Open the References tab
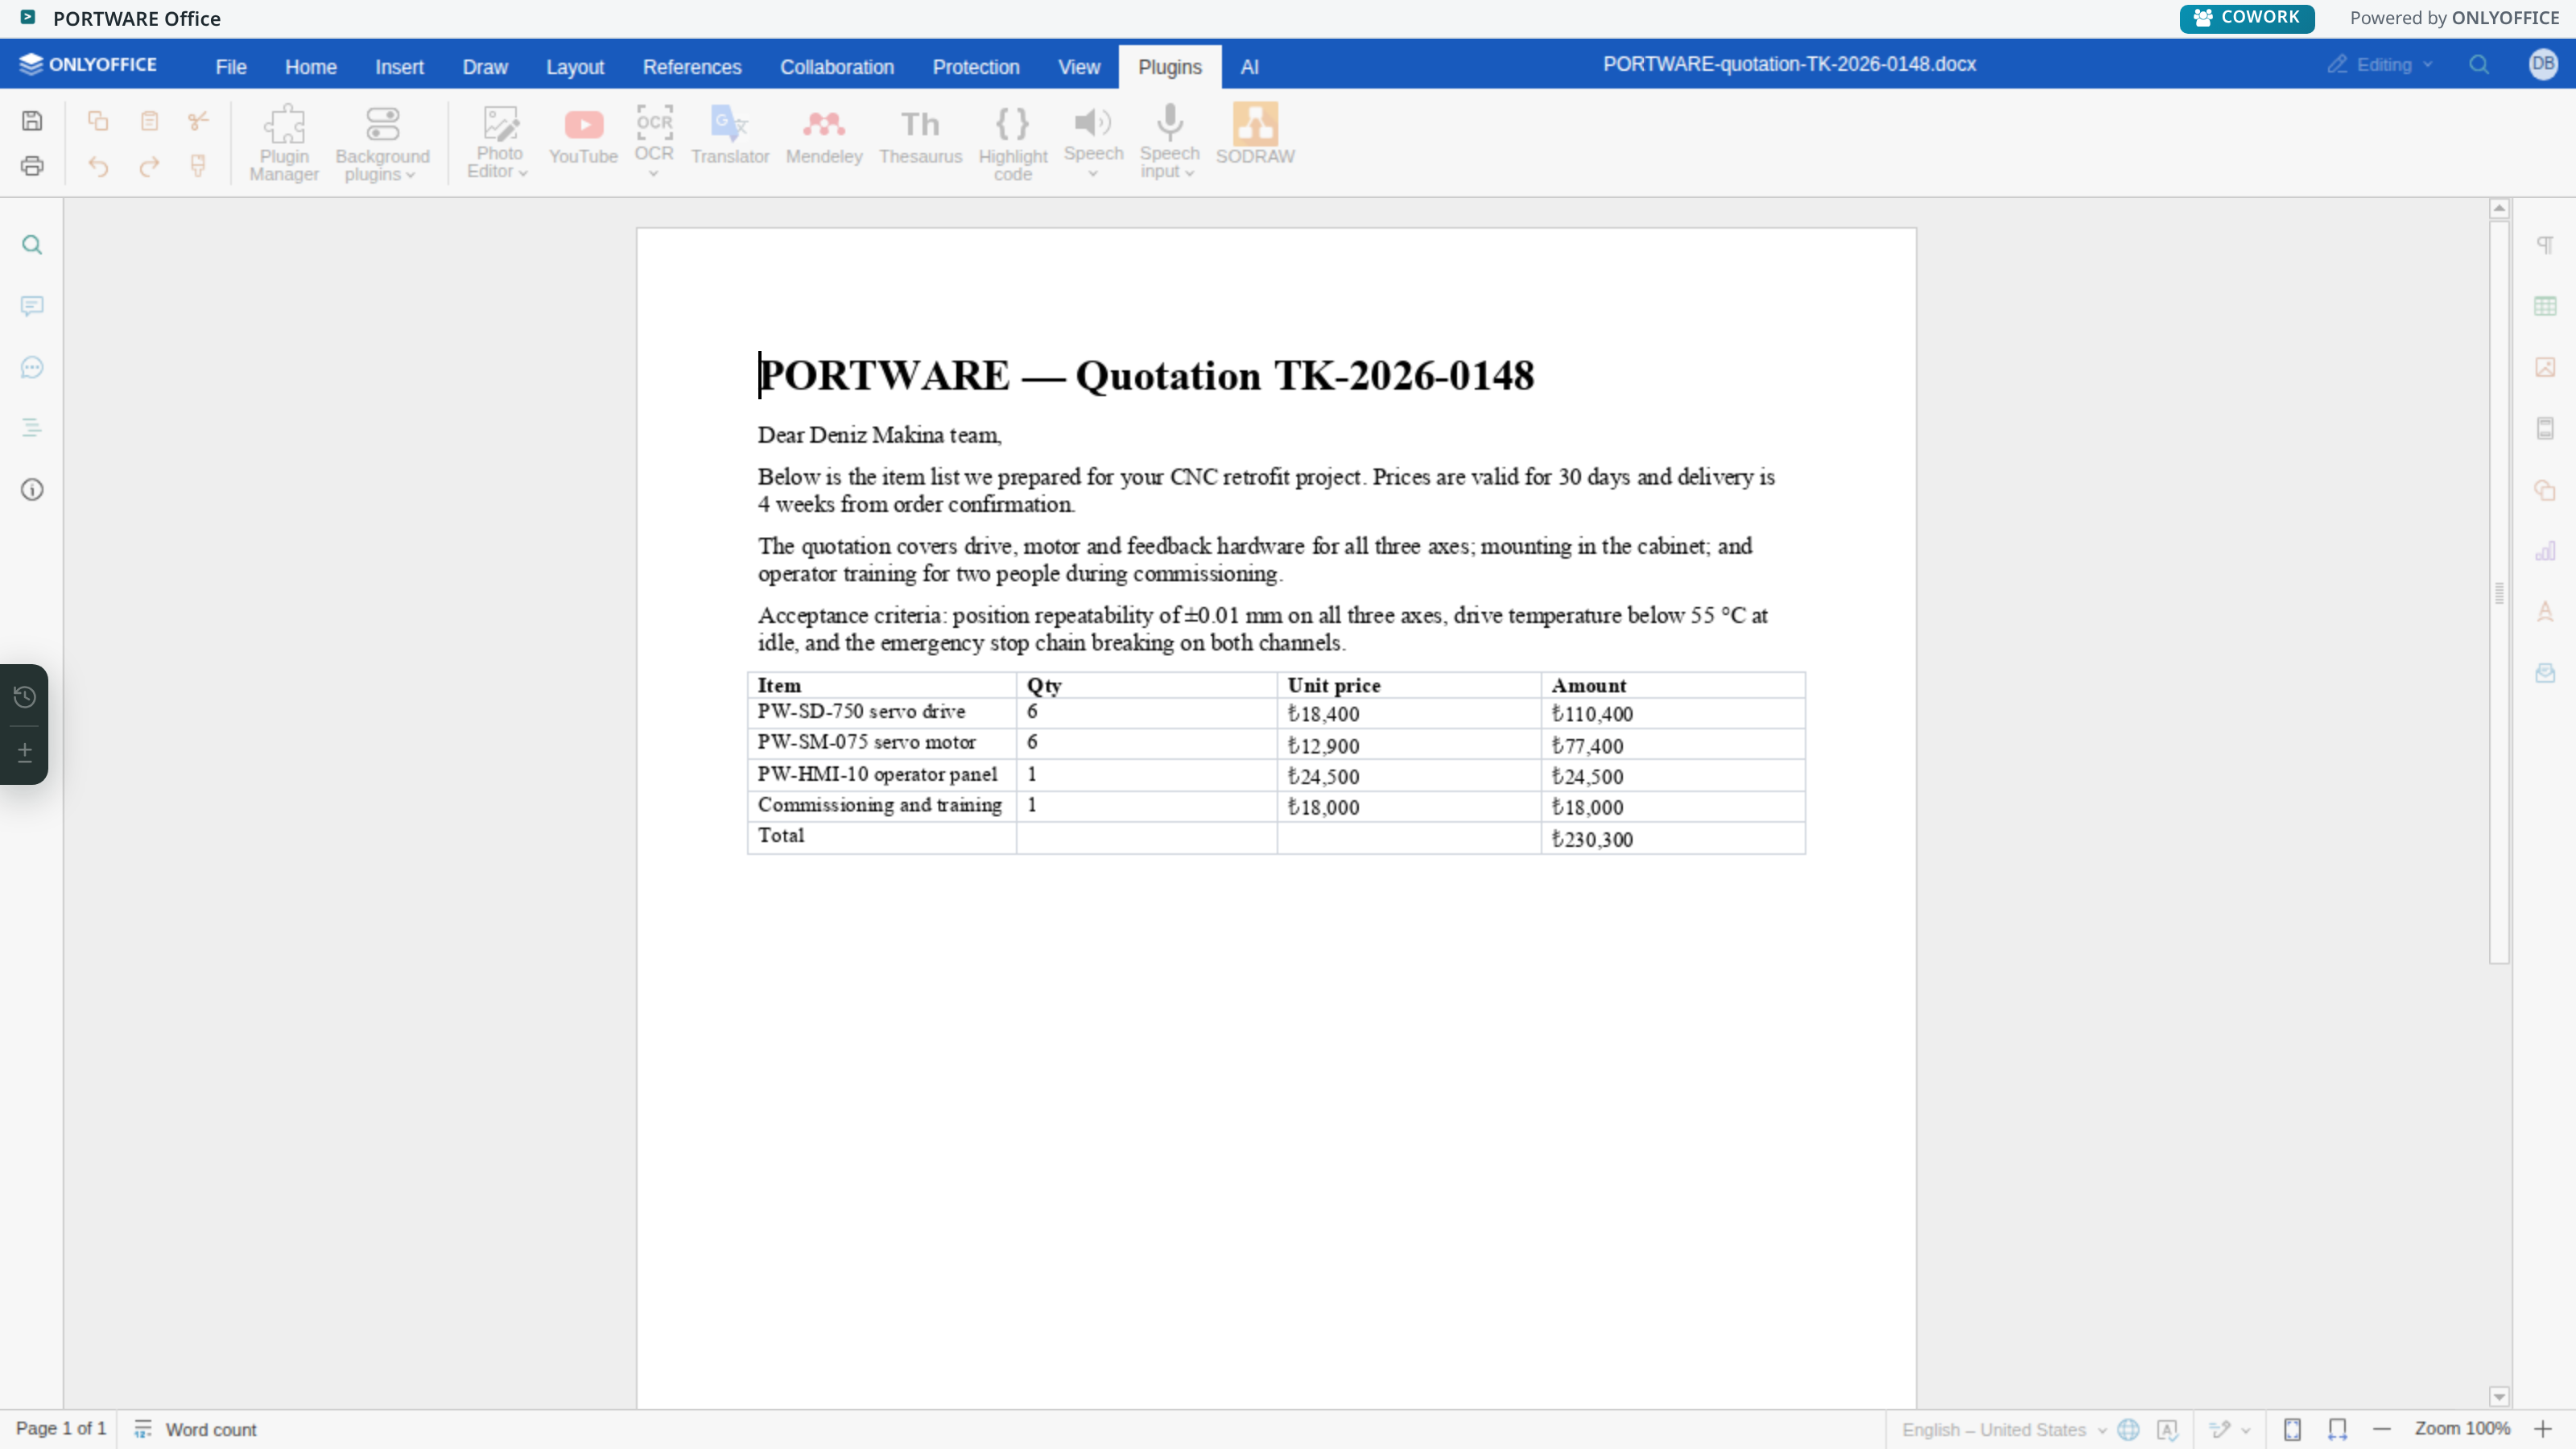2576x1449 pixels. 691,67
